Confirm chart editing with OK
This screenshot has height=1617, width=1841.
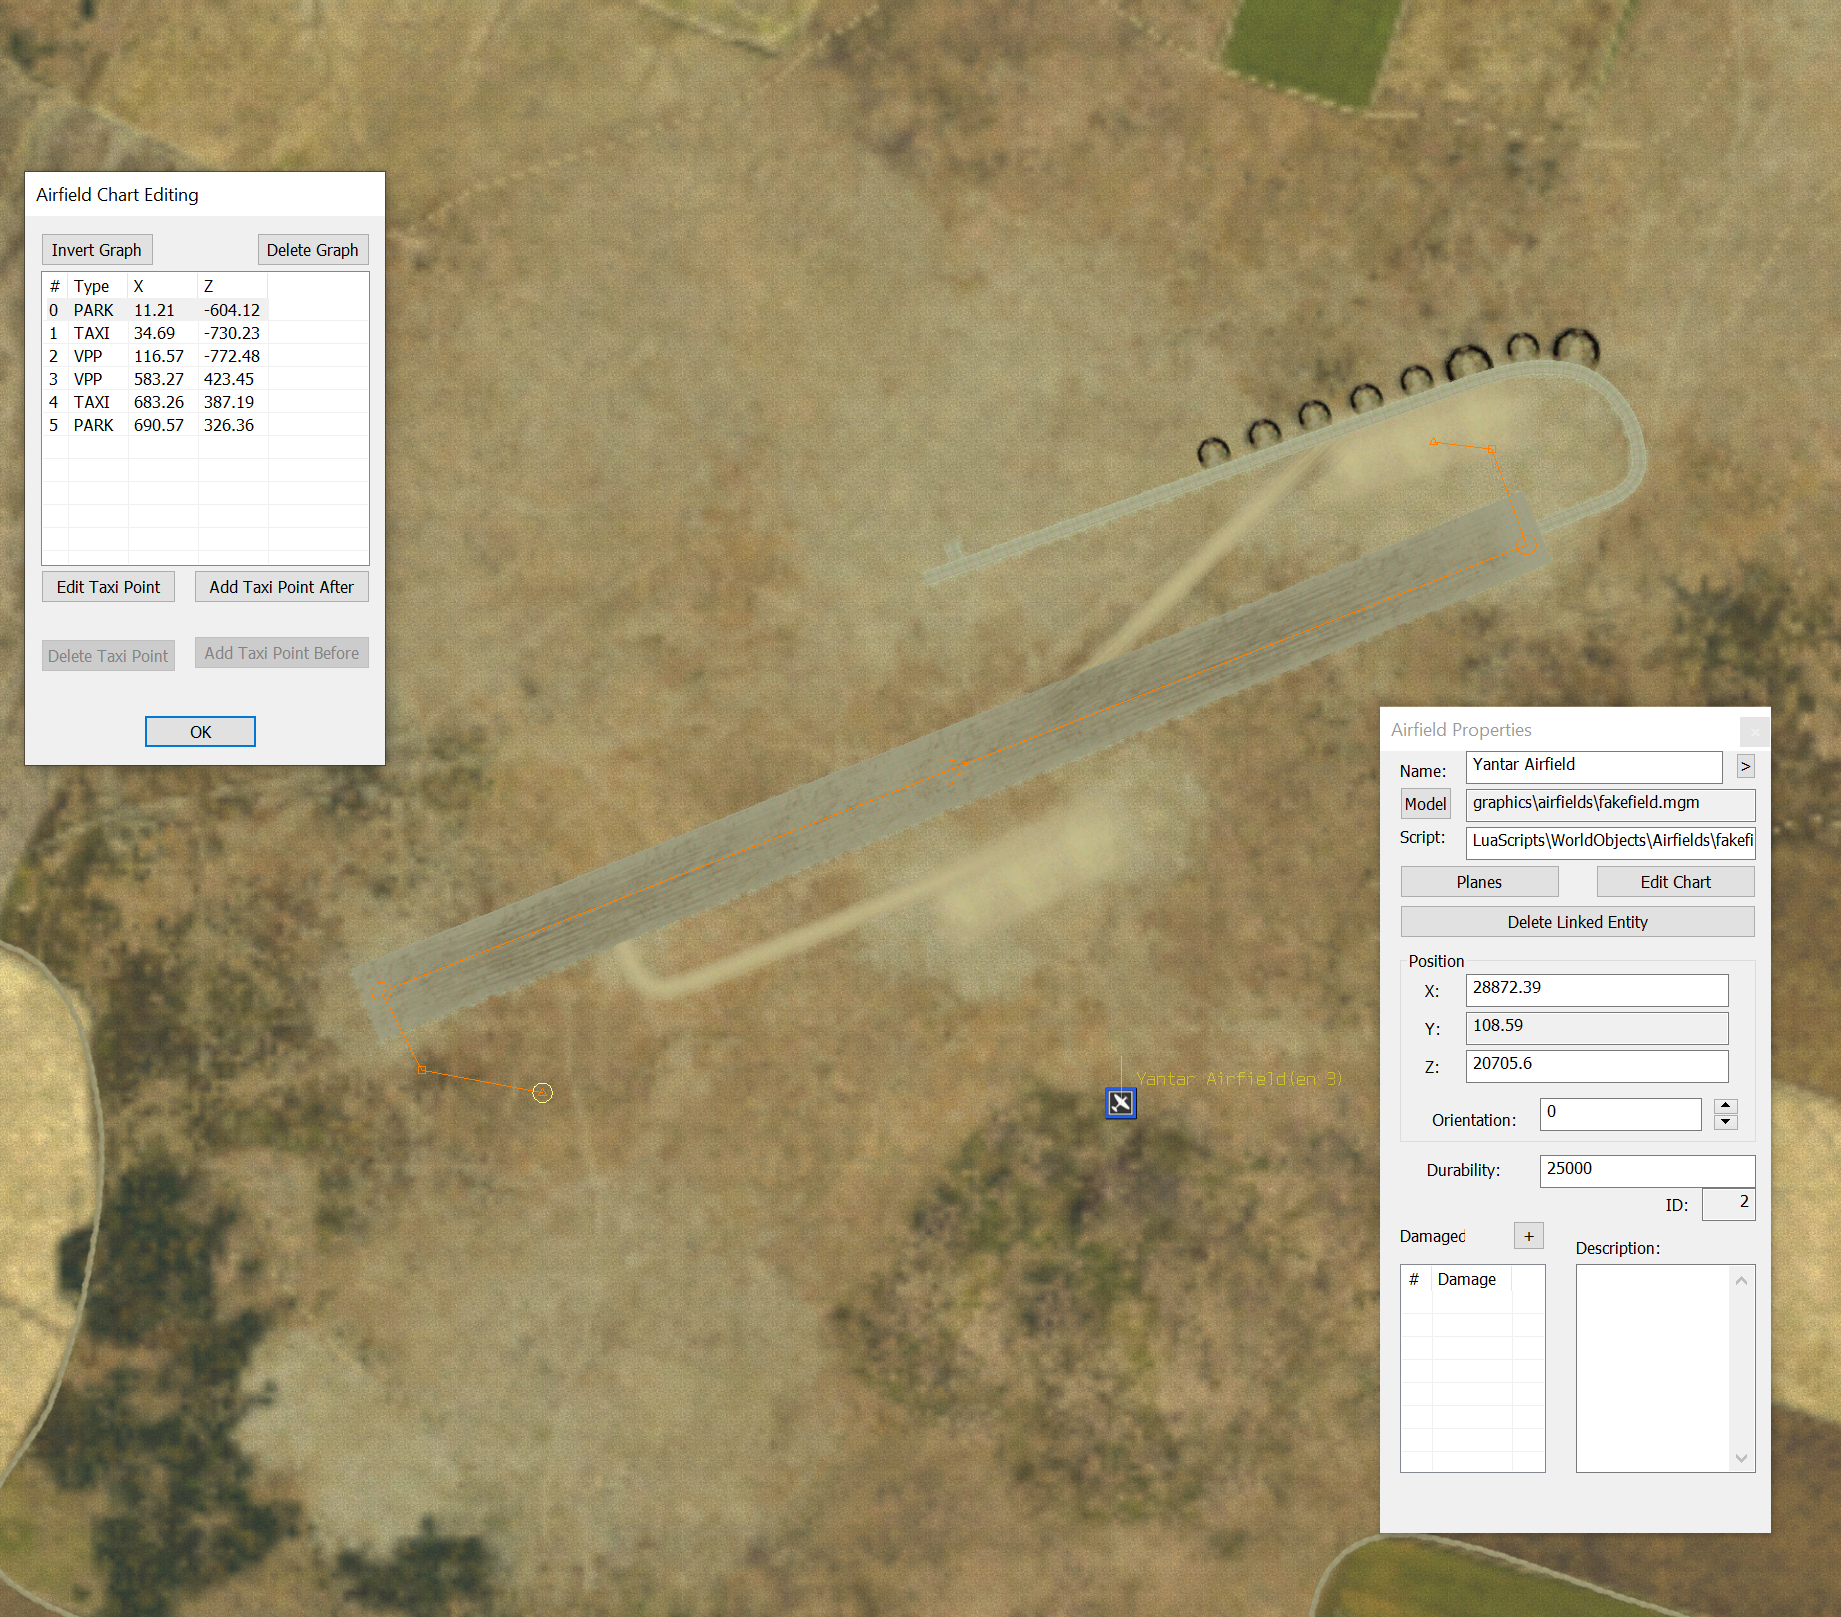point(200,732)
